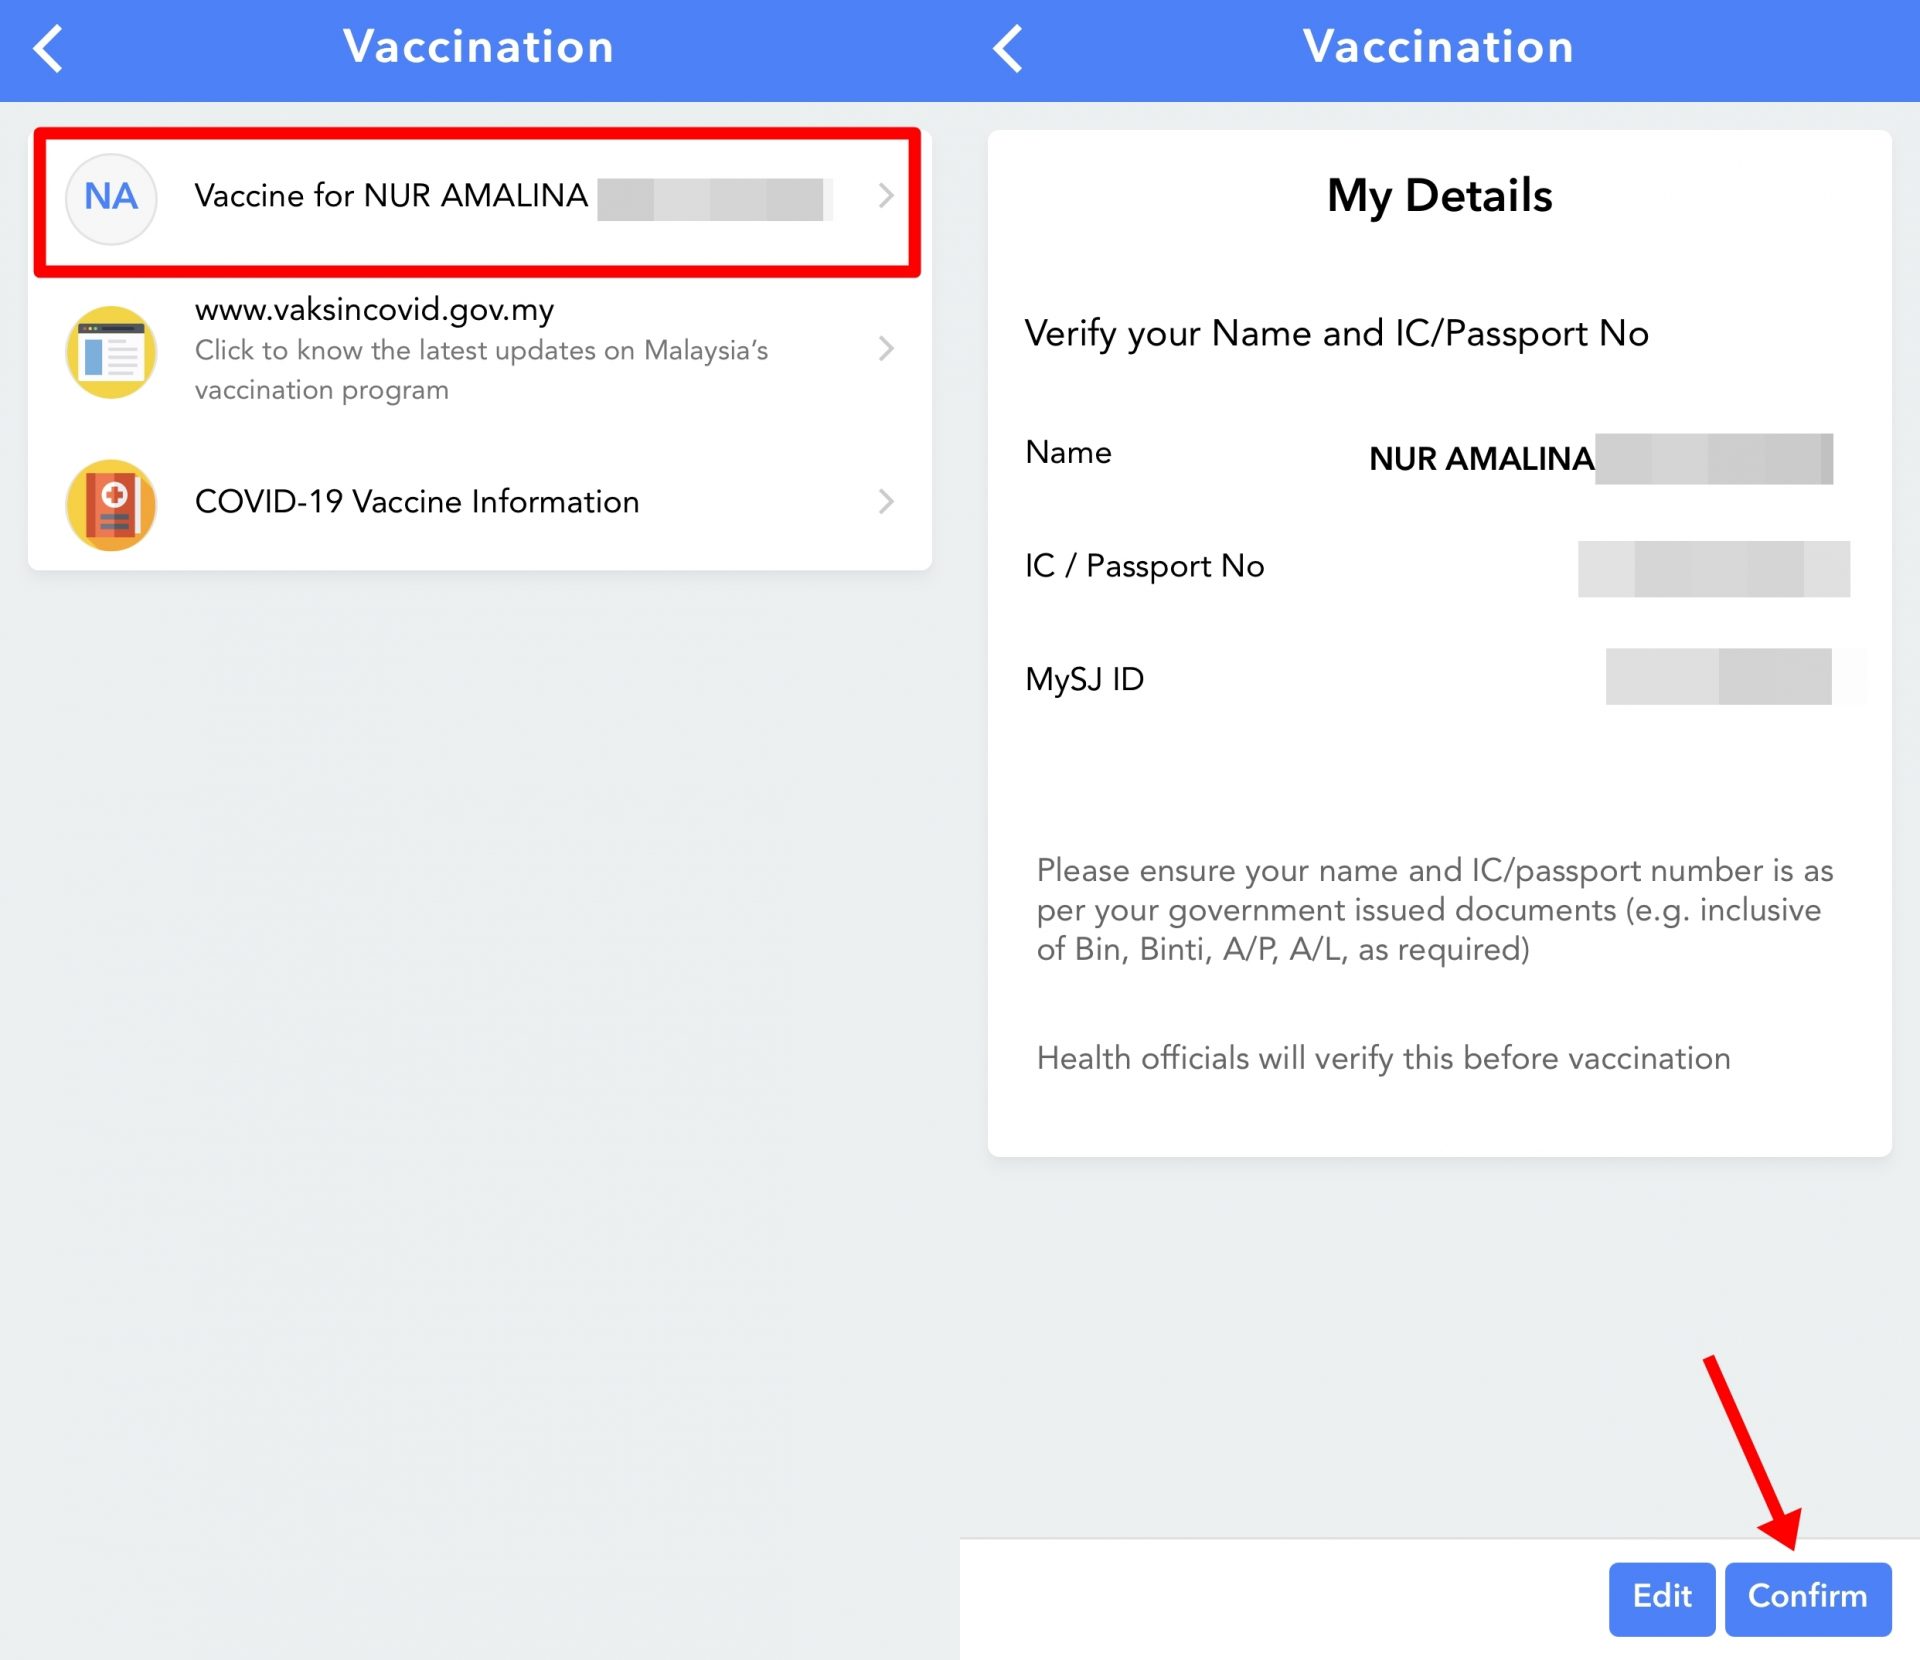
Task: Expand chevron beside COVID-19 Vaccine Information
Action: pos(885,502)
